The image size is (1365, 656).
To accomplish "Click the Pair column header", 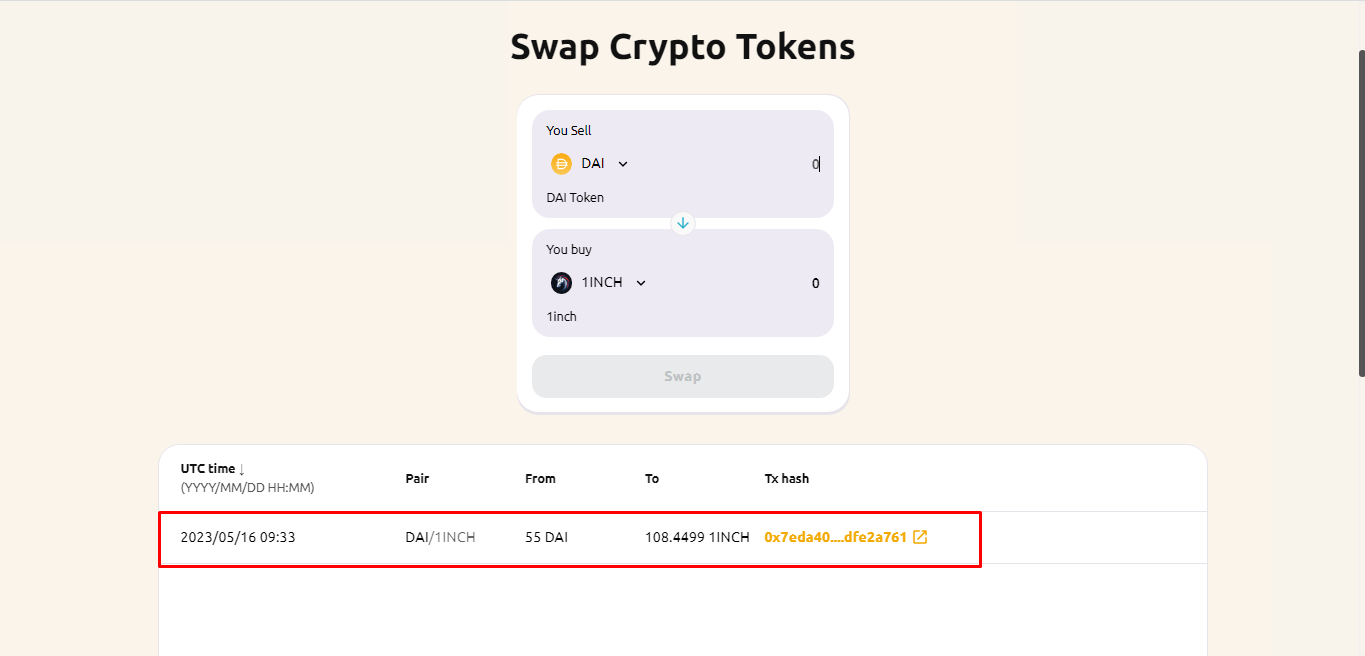I will 417,479.
